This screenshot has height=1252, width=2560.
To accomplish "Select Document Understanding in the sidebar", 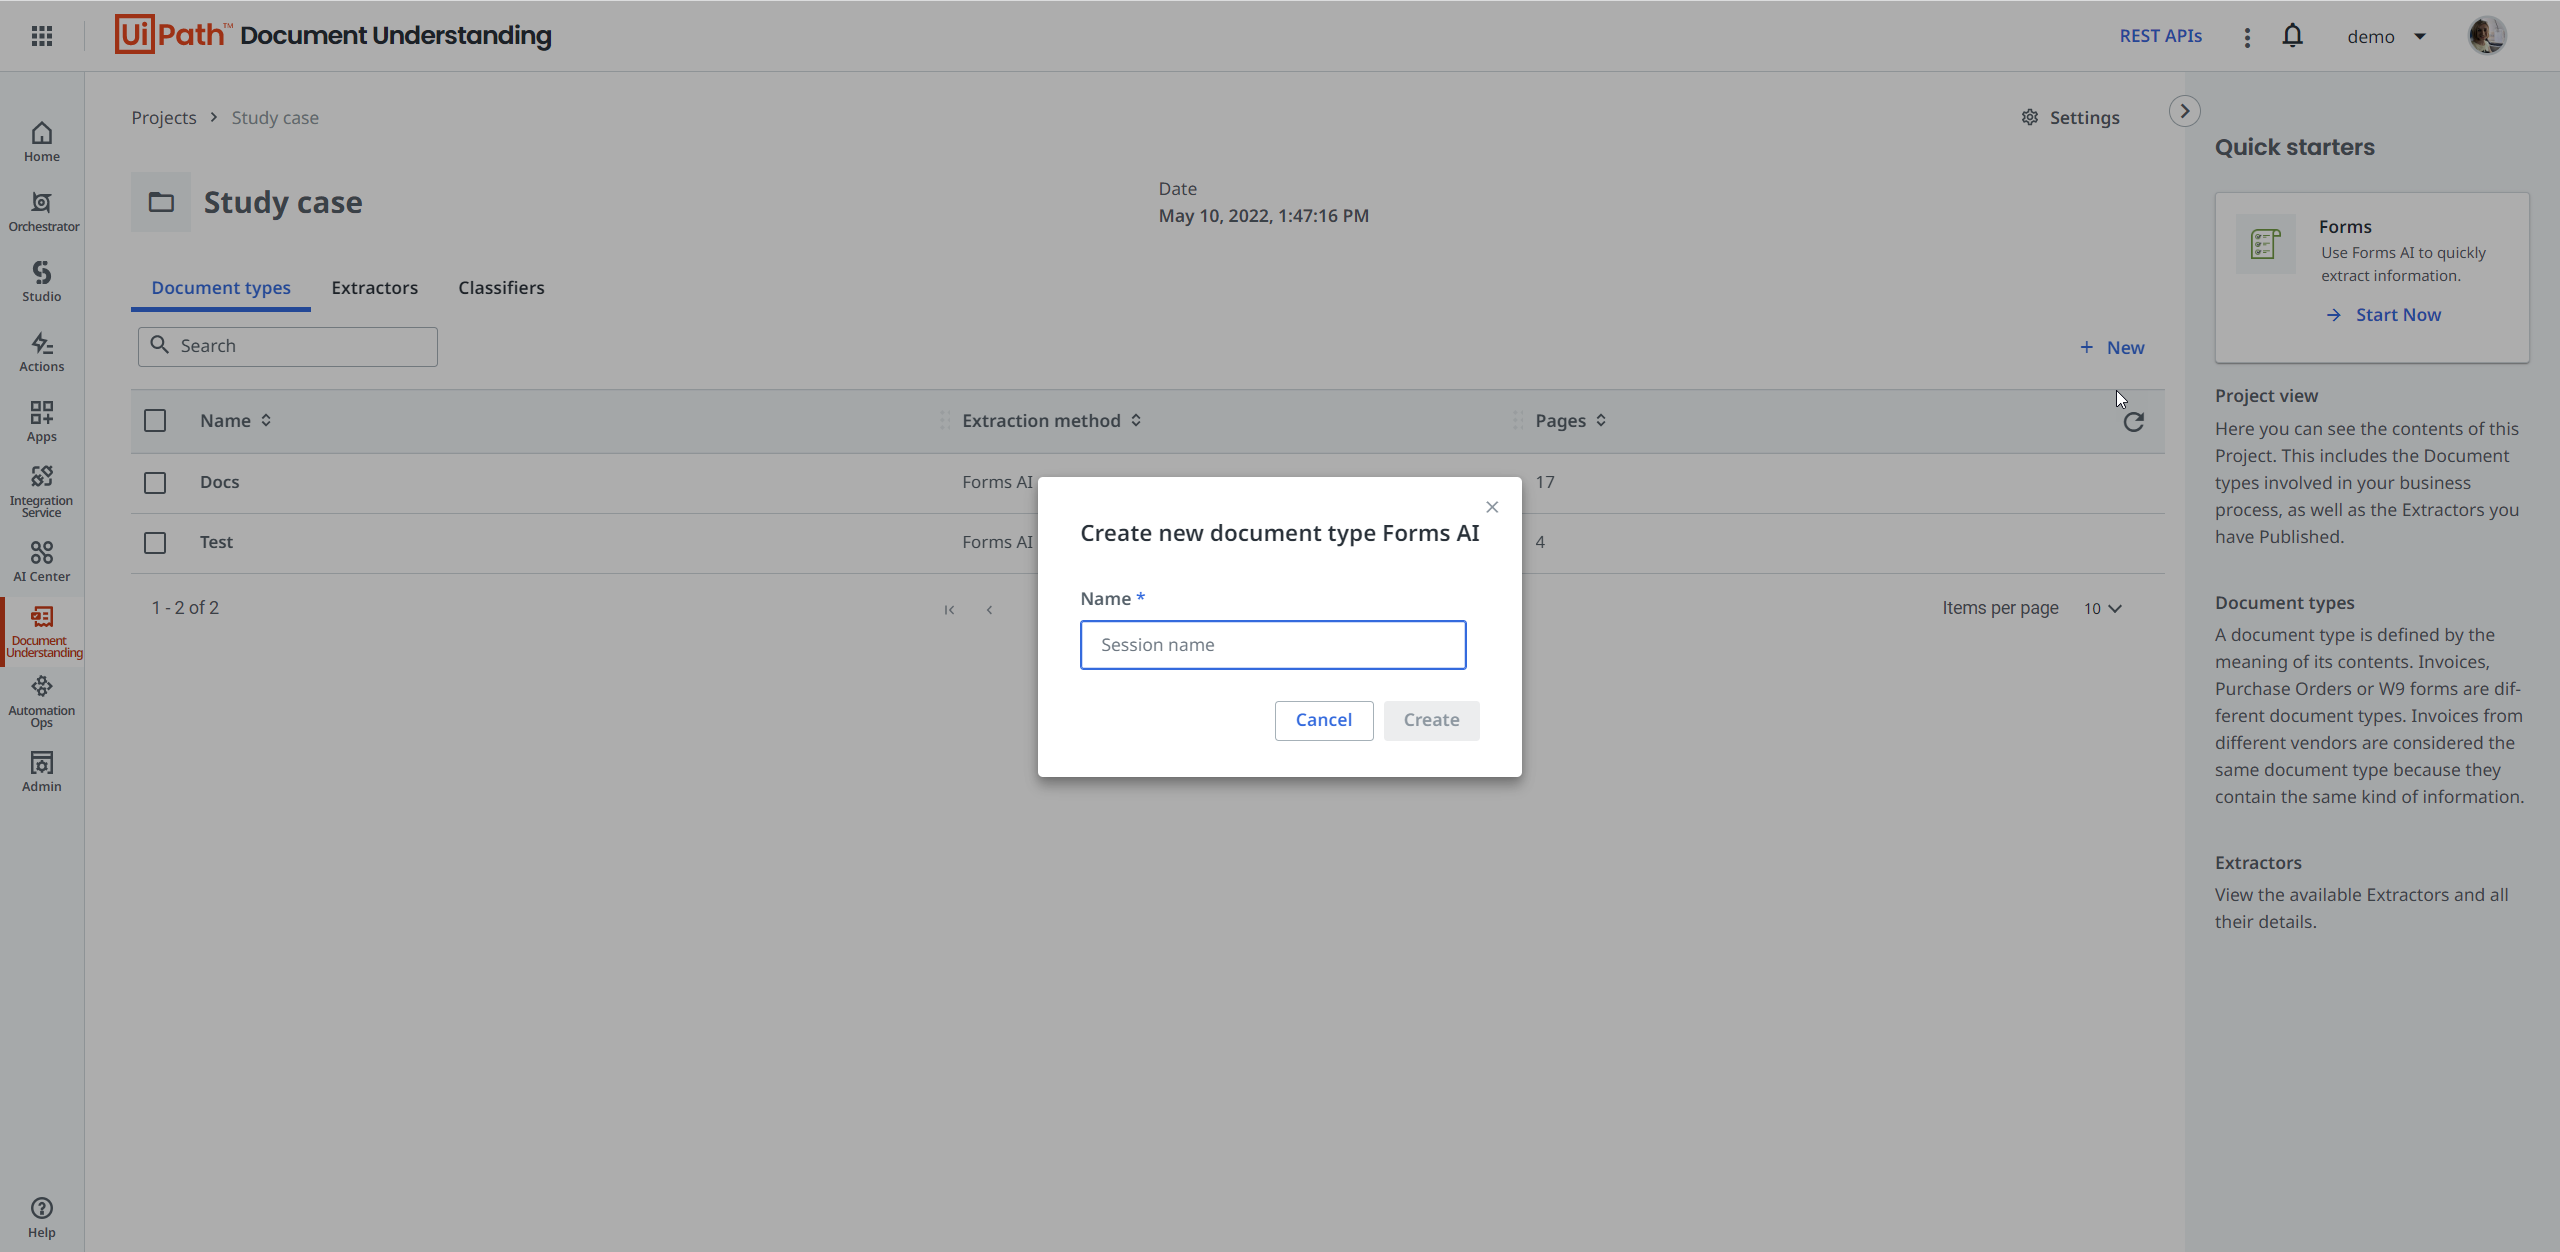I will tap(43, 632).
